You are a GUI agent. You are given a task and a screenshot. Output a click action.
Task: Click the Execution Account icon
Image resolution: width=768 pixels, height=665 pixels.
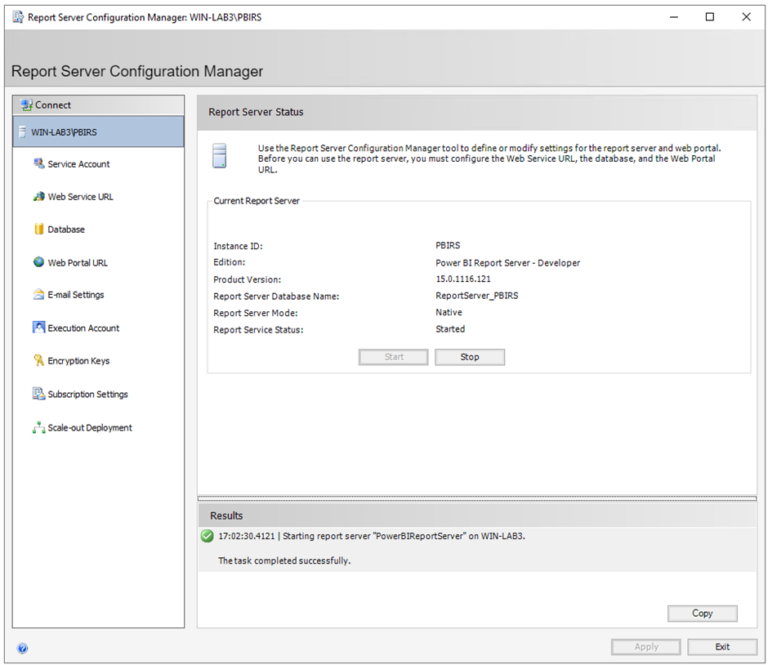(39, 328)
